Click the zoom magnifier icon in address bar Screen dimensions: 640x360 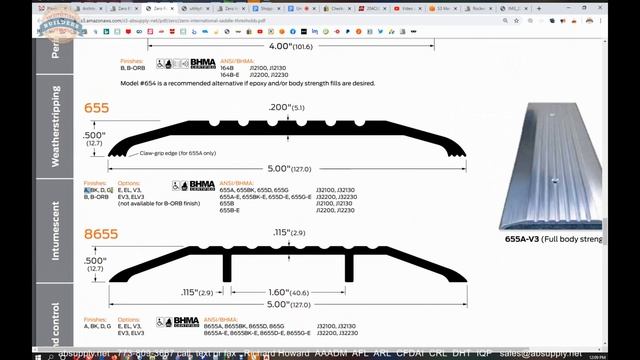(505, 20)
